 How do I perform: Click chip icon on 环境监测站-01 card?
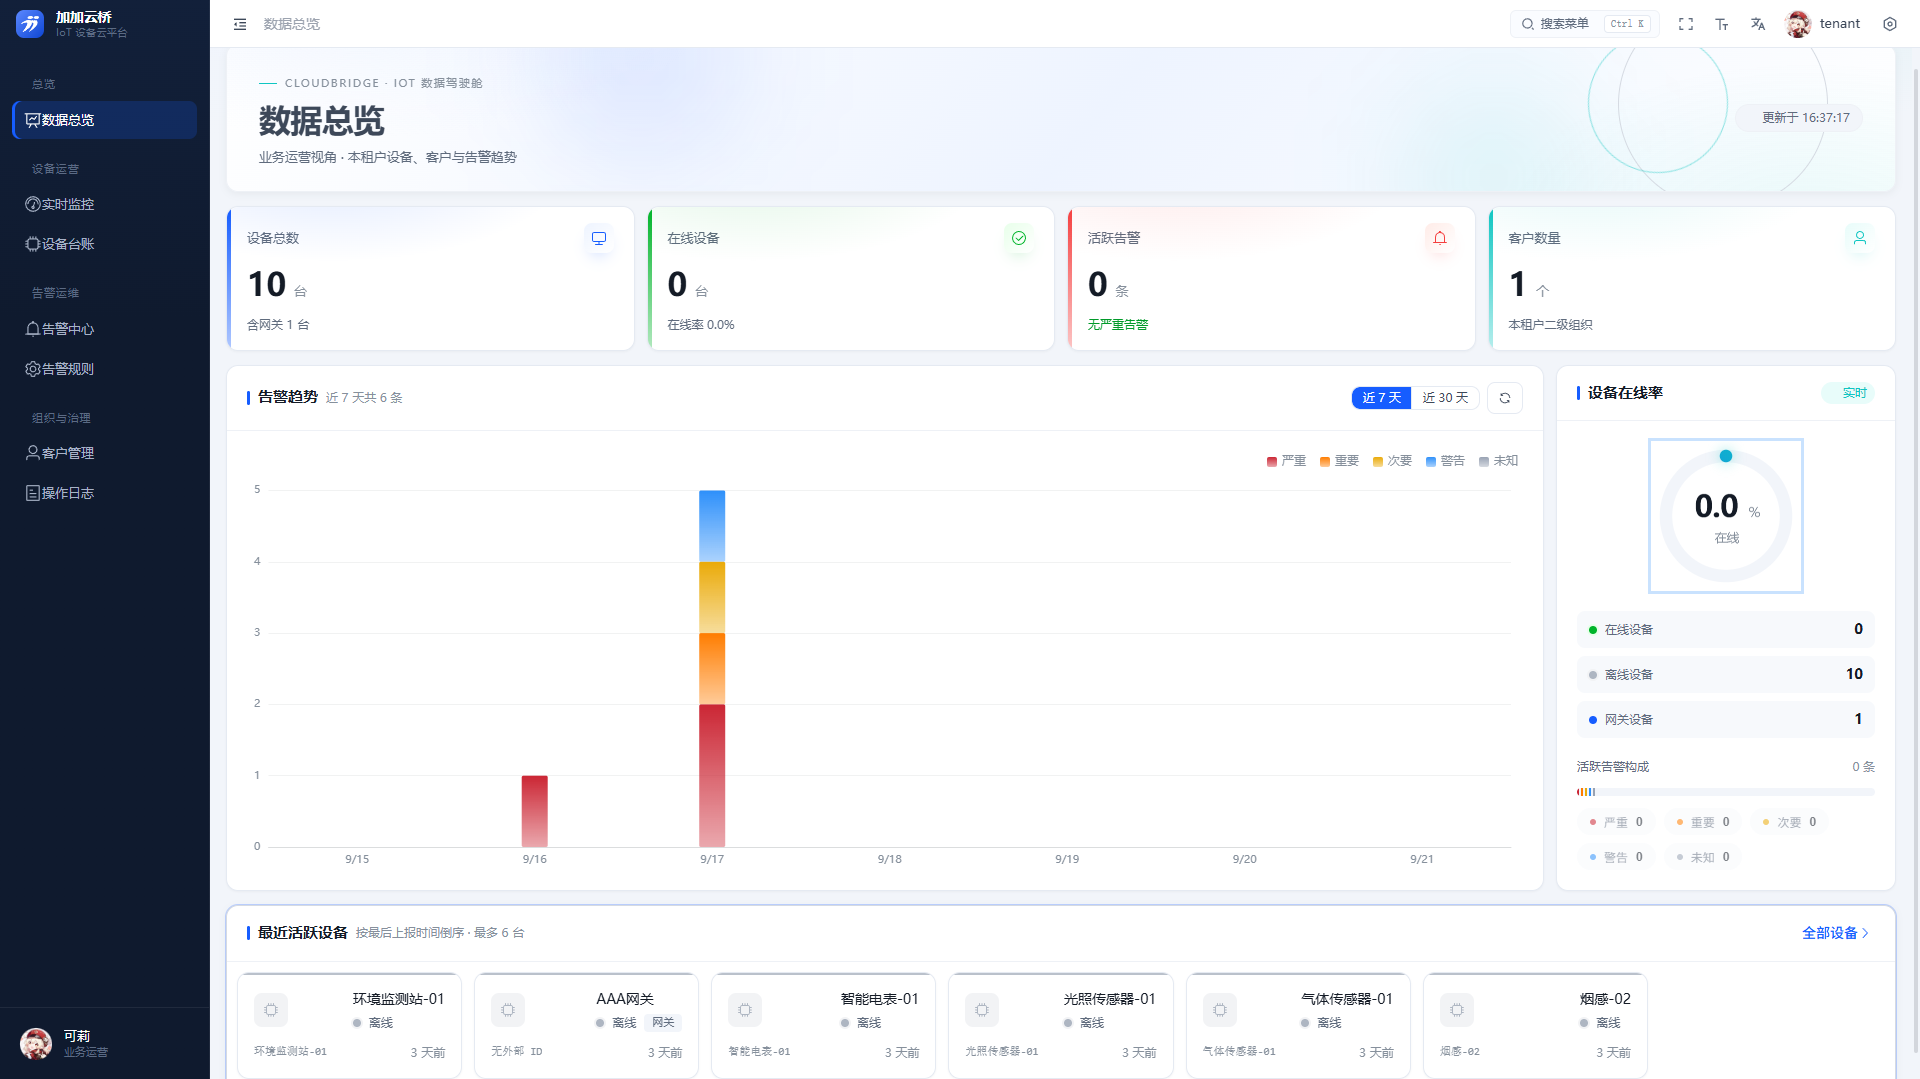click(x=271, y=1010)
